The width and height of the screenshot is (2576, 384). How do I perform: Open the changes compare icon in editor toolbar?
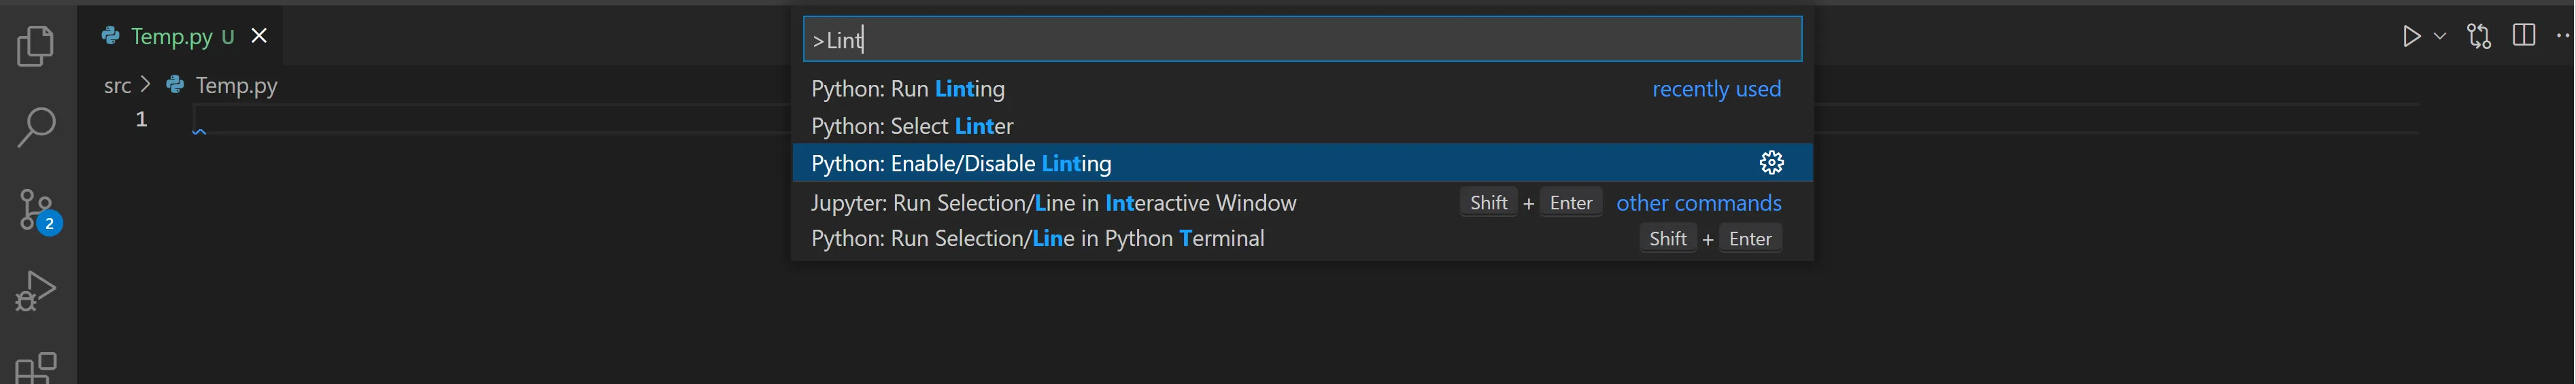coord(2479,37)
